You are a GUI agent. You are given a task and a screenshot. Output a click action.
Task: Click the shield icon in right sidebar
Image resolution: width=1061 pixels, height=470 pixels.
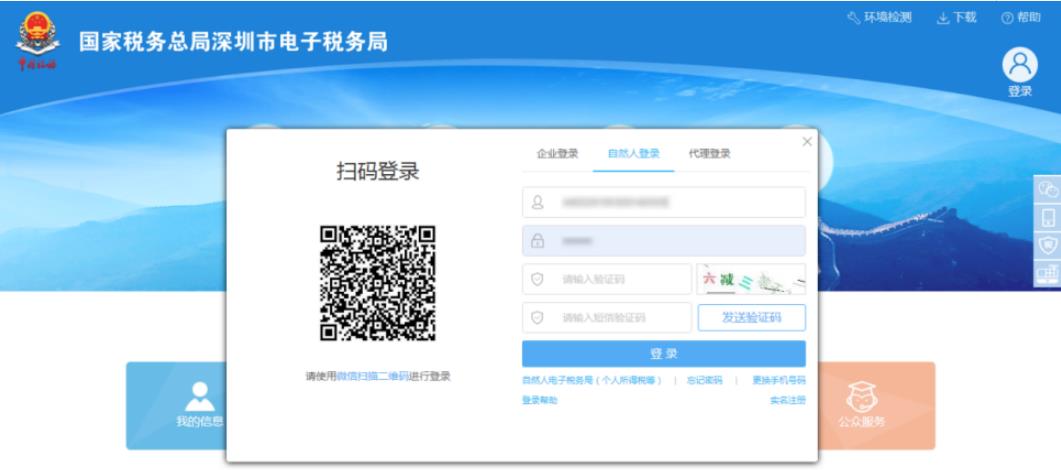tap(1048, 245)
